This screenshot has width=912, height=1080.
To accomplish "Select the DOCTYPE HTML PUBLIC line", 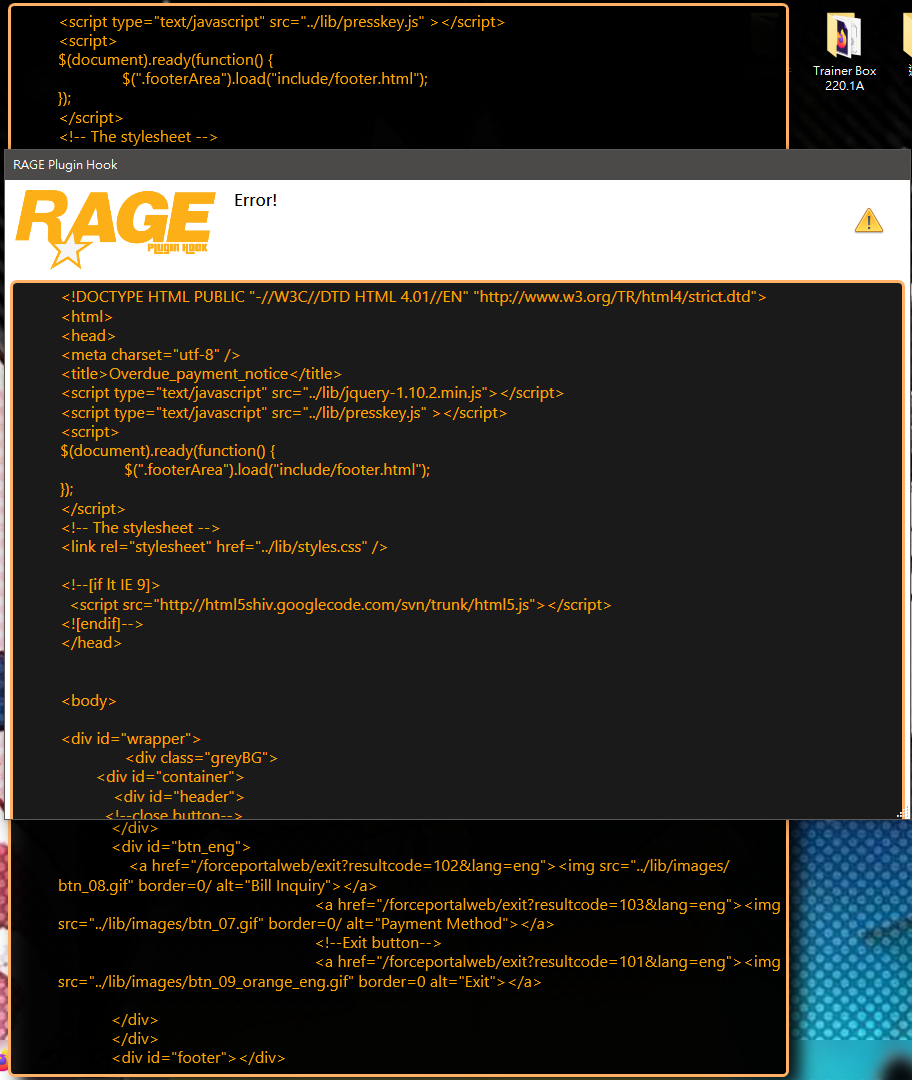I will (413, 297).
